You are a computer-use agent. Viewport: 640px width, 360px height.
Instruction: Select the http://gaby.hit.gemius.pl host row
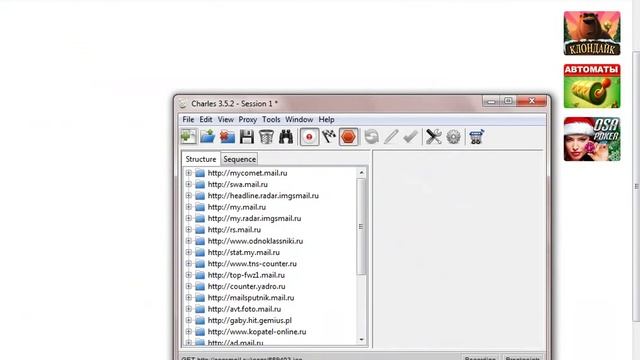tap(249, 320)
